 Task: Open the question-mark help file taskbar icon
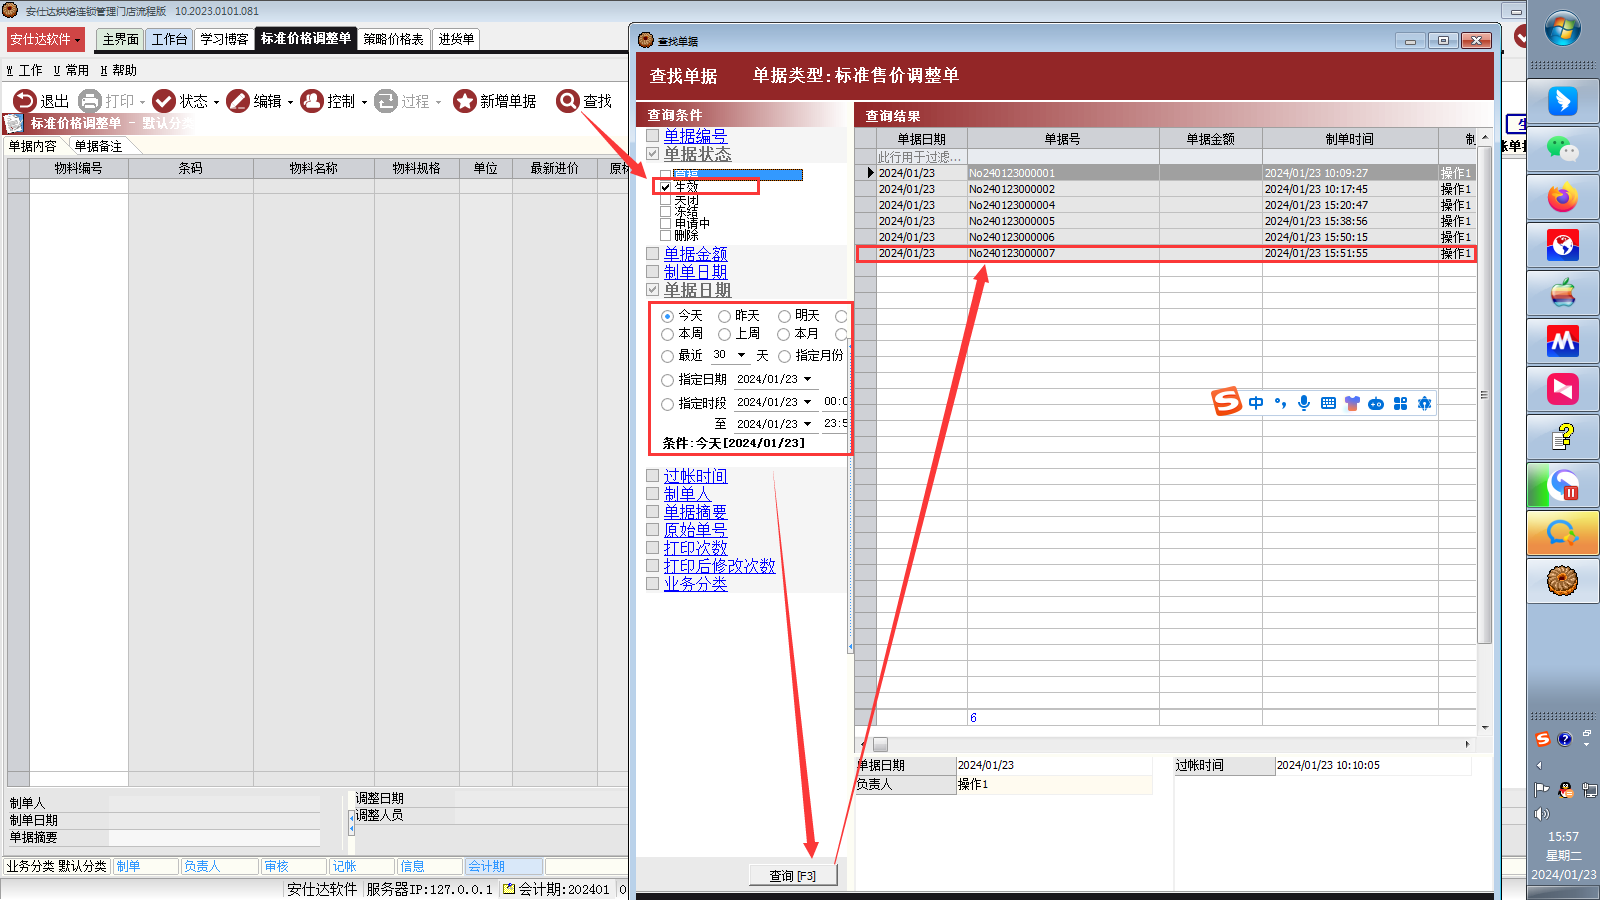(x=1563, y=437)
